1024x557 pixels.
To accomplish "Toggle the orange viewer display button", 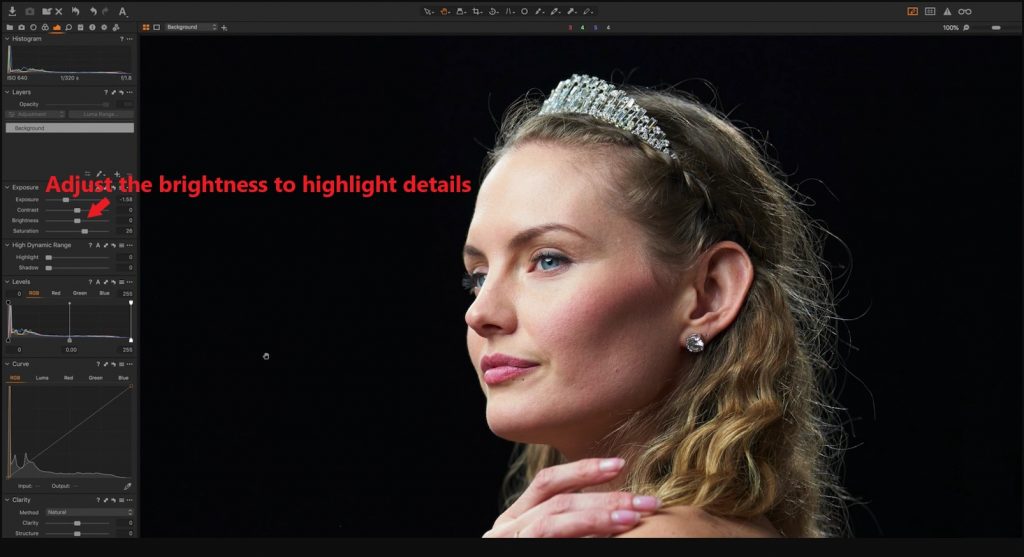I will coord(912,11).
